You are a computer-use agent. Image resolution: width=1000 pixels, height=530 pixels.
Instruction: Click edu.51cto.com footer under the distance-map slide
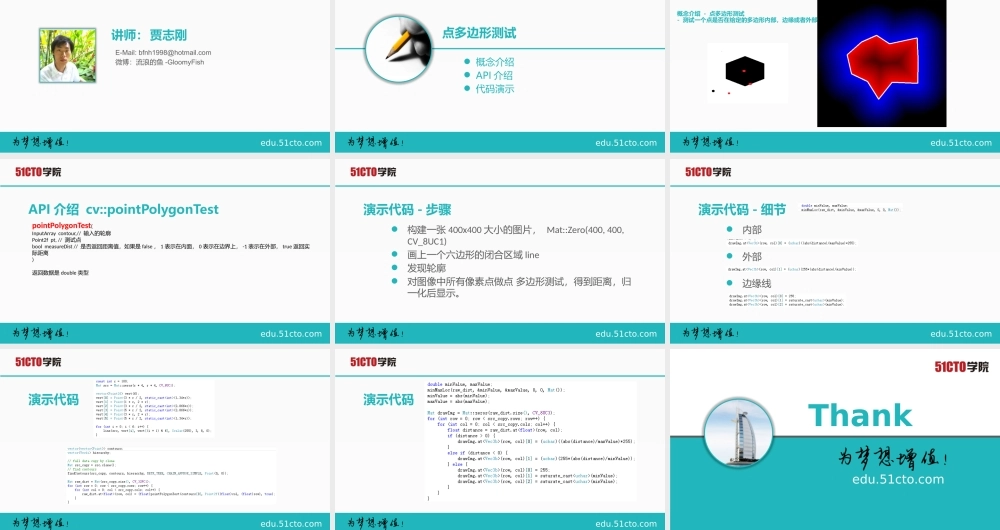pyautogui.click(x=960, y=143)
